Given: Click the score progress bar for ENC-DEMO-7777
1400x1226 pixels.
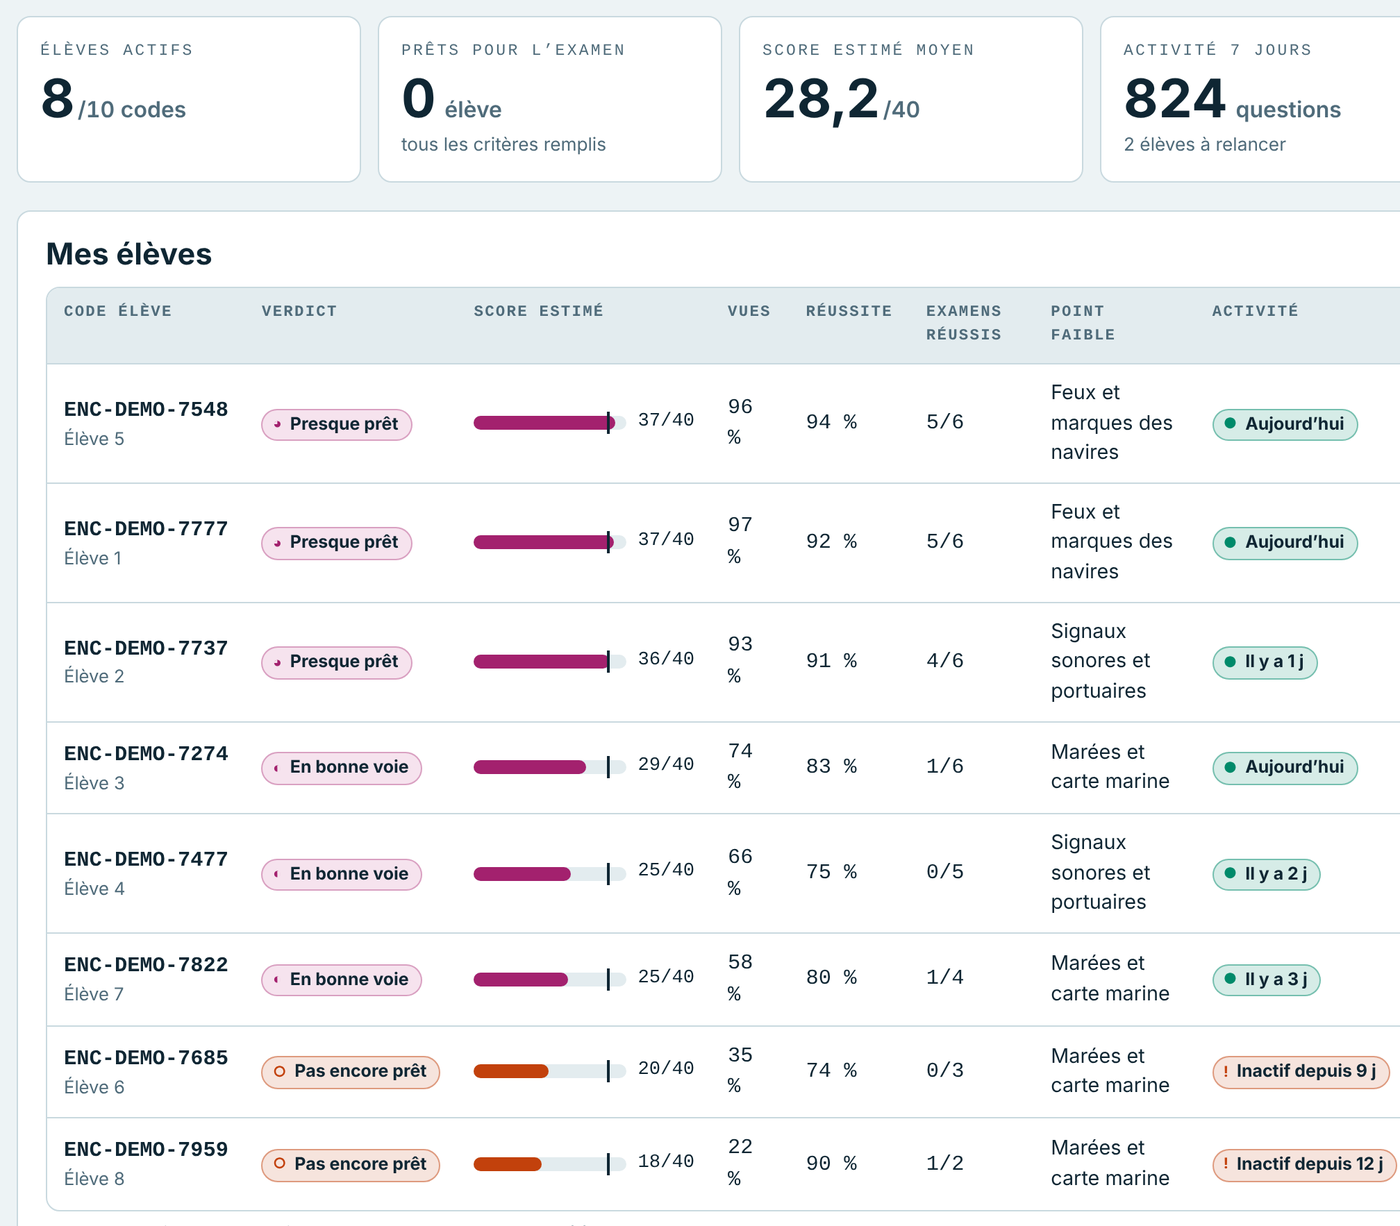Looking at the screenshot, I should coord(550,542).
